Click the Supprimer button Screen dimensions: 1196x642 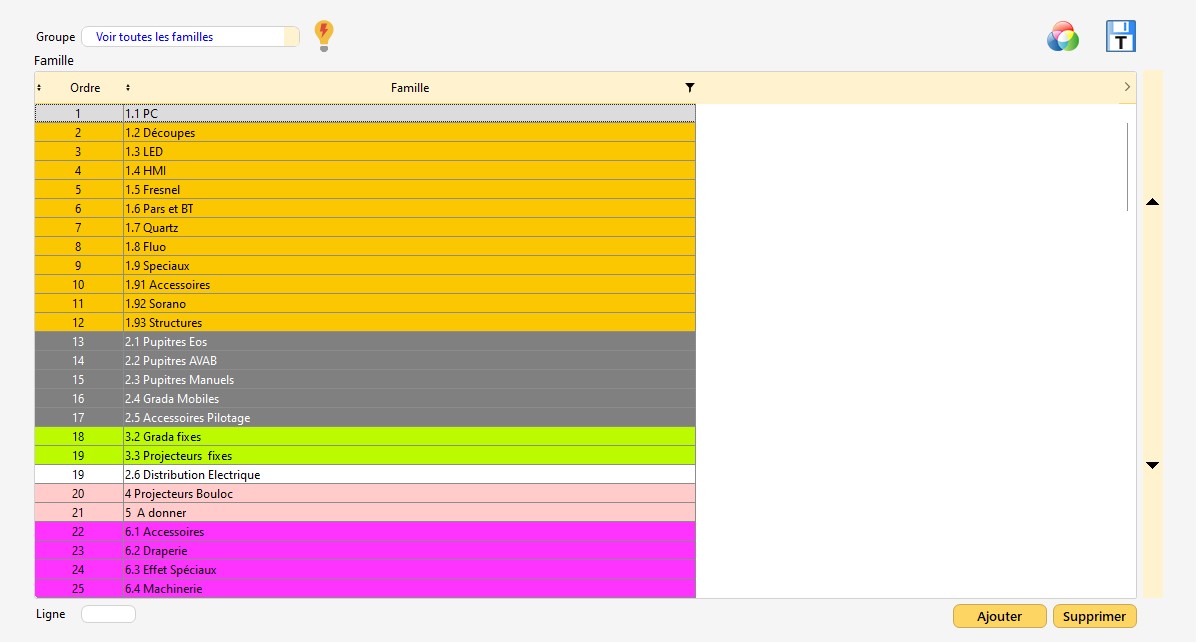pyautogui.click(x=1094, y=617)
